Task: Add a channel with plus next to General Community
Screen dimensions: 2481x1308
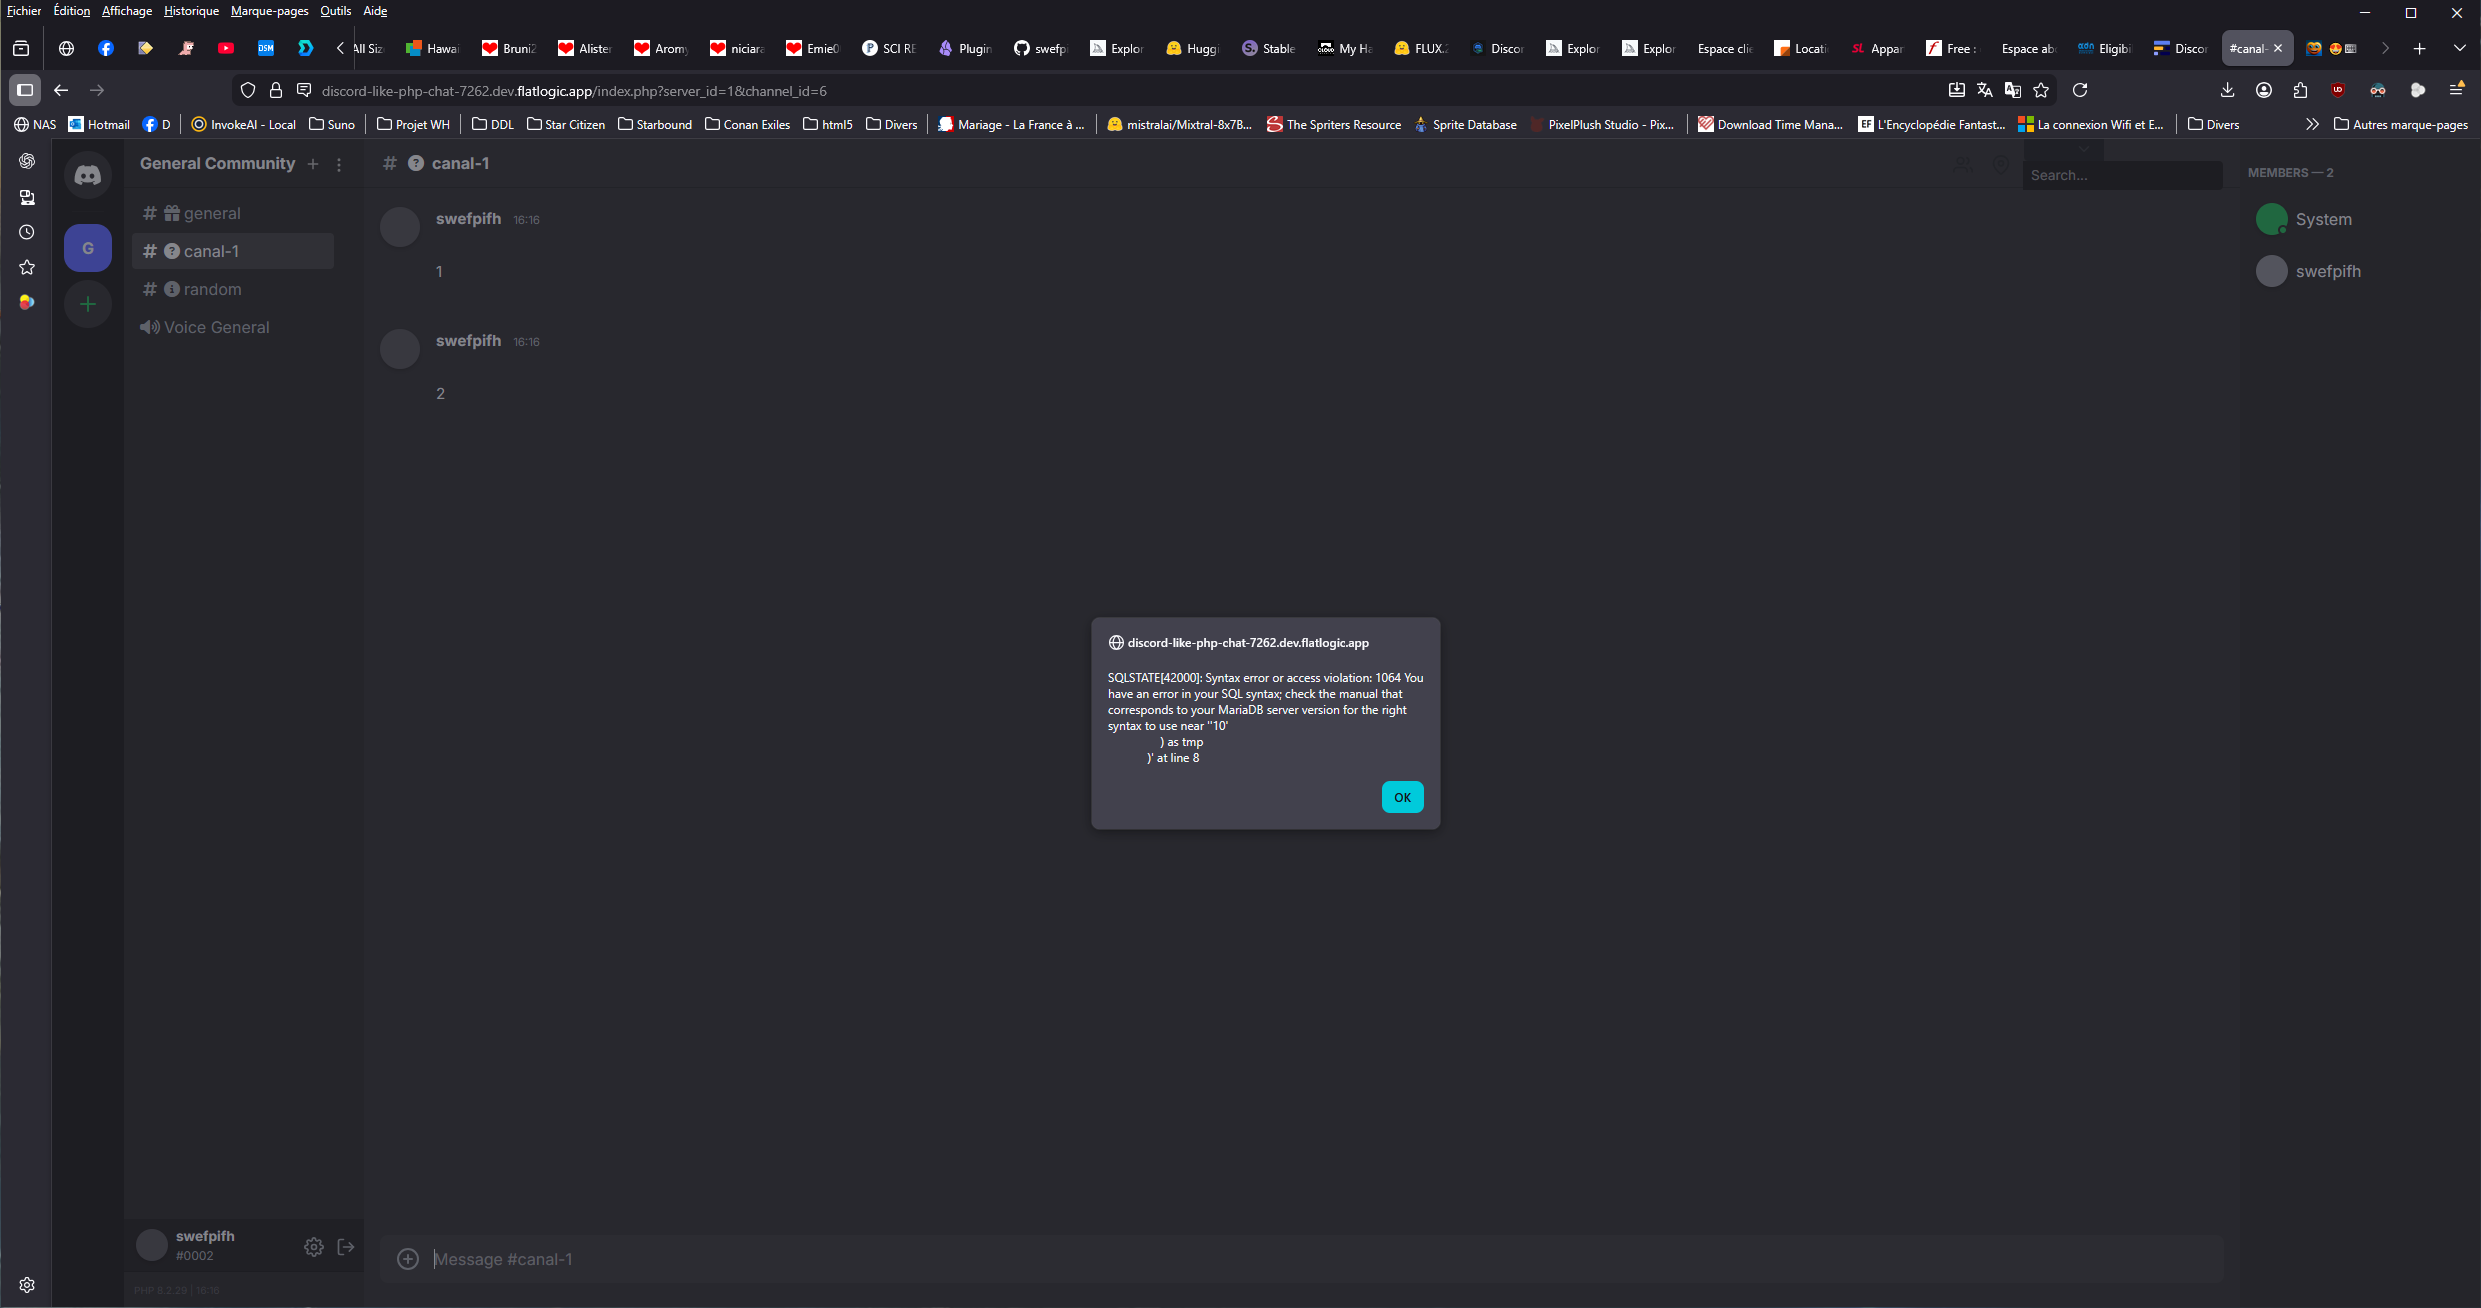Action: 313,164
